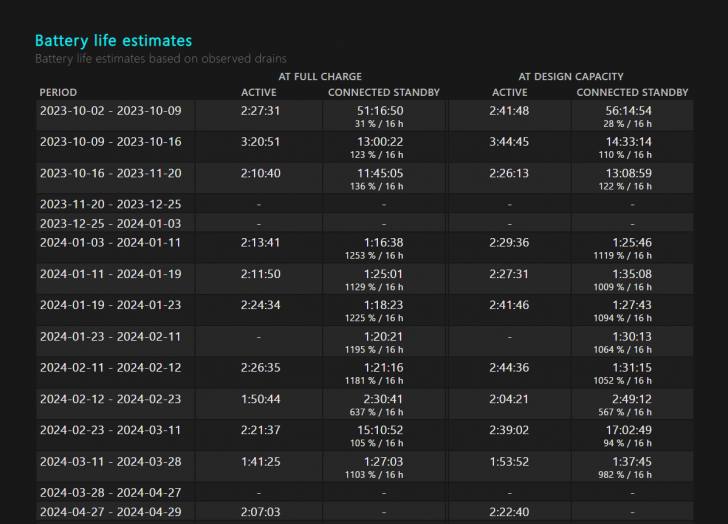This screenshot has height=524, width=728.
Task: Click the 13:08:59 standby estimate
Action: tap(629, 173)
